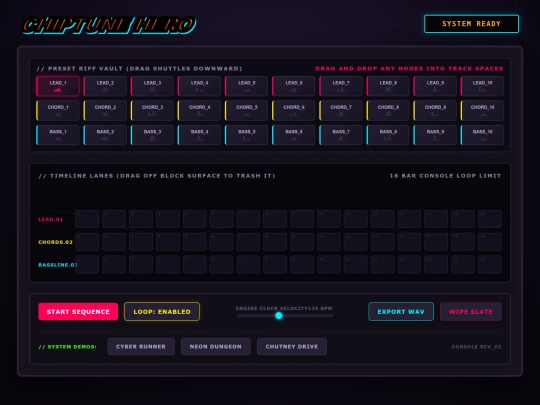Click bar slot 2 in BASSLINE.03 lane
Image resolution: width=540 pixels, height=405 pixels.
(x=114, y=264)
